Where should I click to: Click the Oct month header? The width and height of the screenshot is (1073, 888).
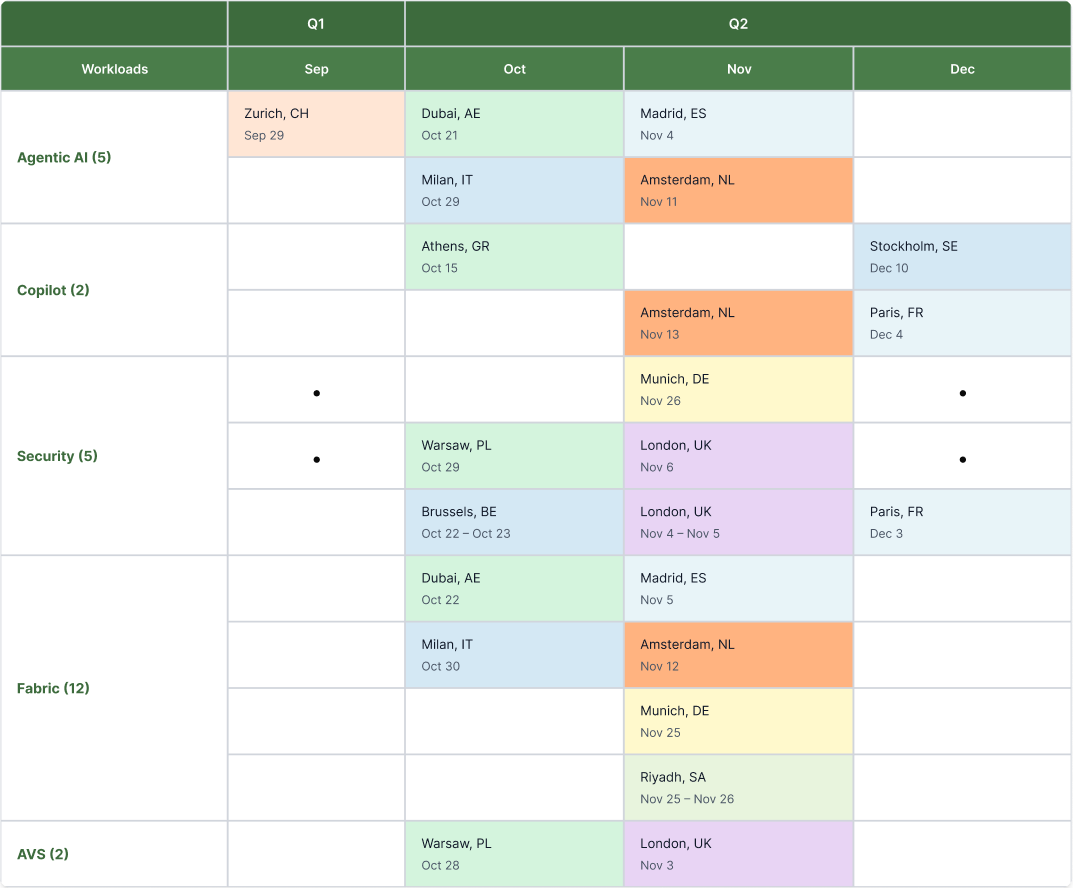tap(514, 69)
